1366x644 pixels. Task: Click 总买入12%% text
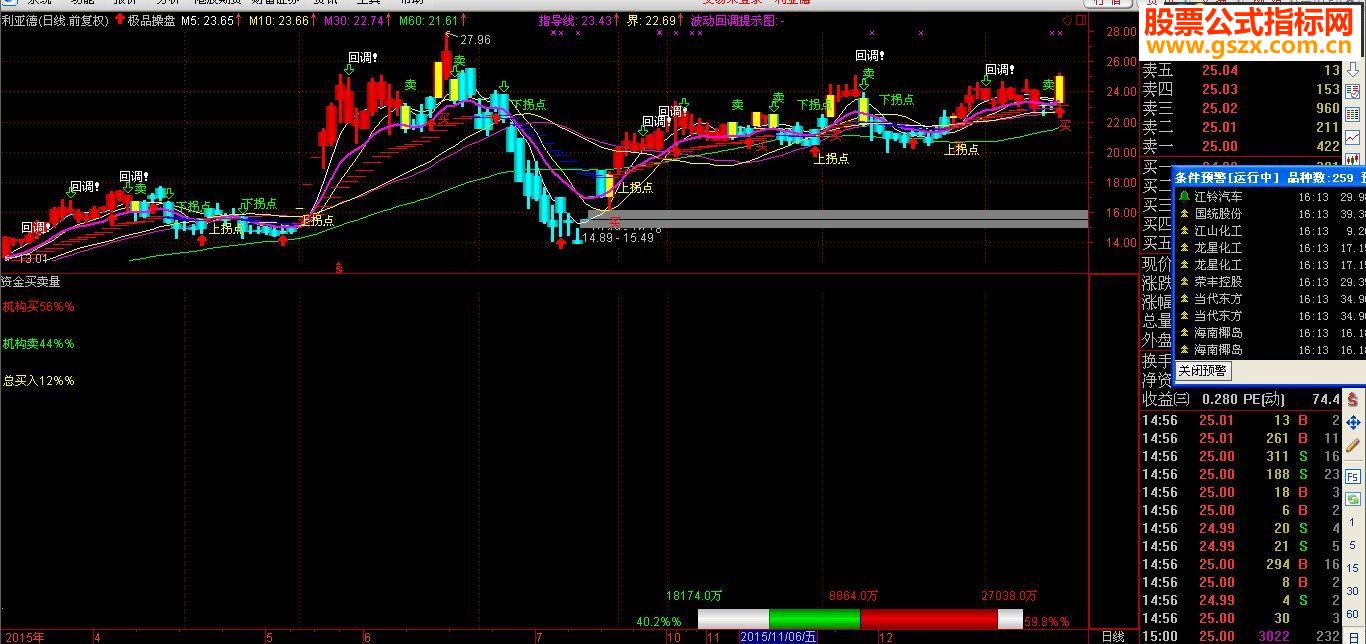39,380
